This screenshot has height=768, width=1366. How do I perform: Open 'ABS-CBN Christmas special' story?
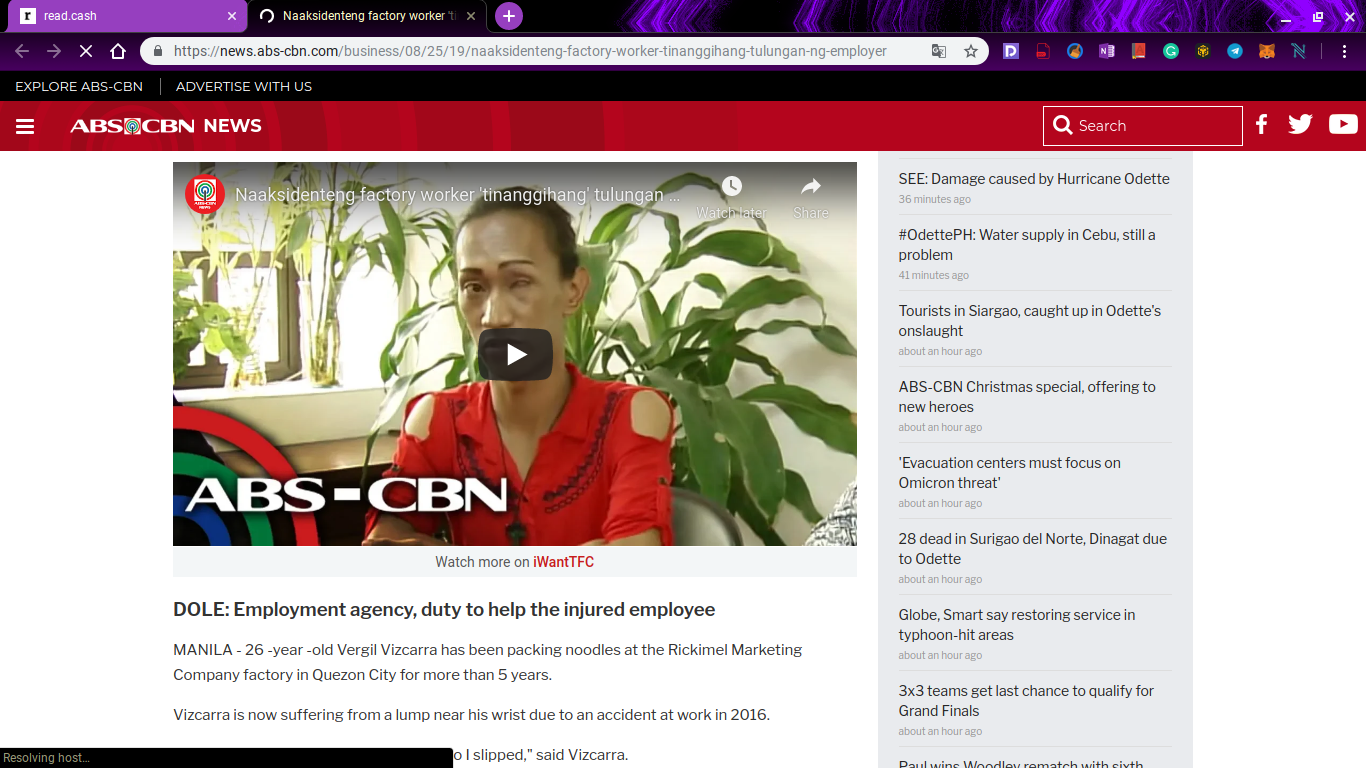pos(1027,397)
